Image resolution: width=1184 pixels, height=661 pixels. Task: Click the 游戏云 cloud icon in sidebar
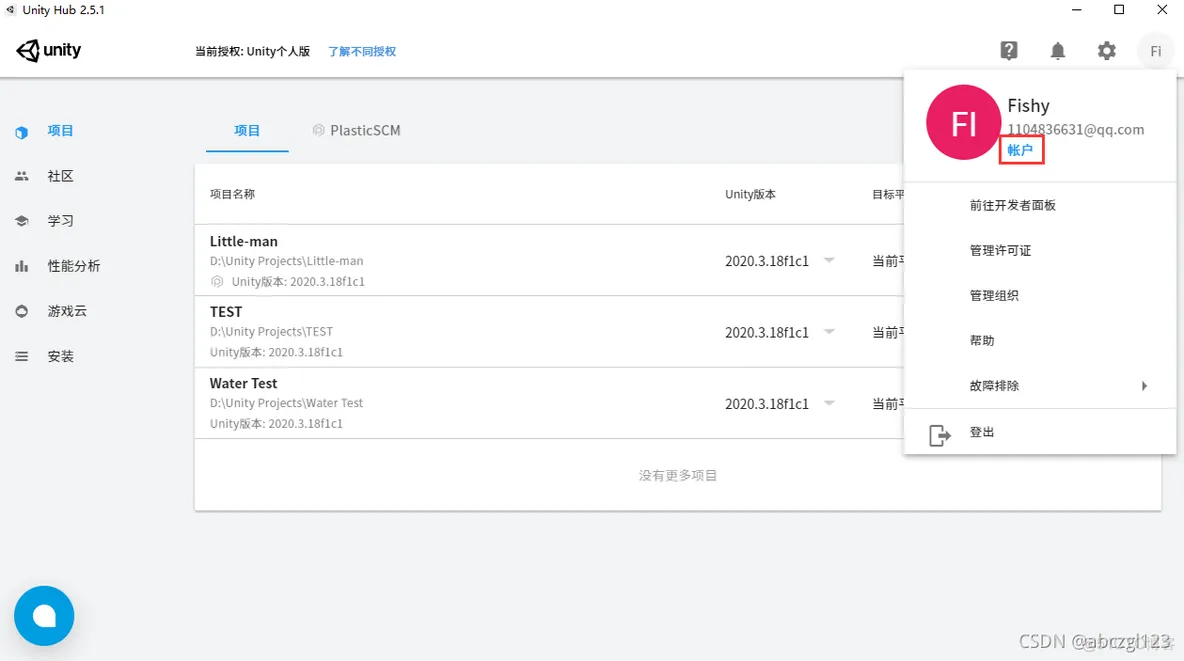coord(21,311)
